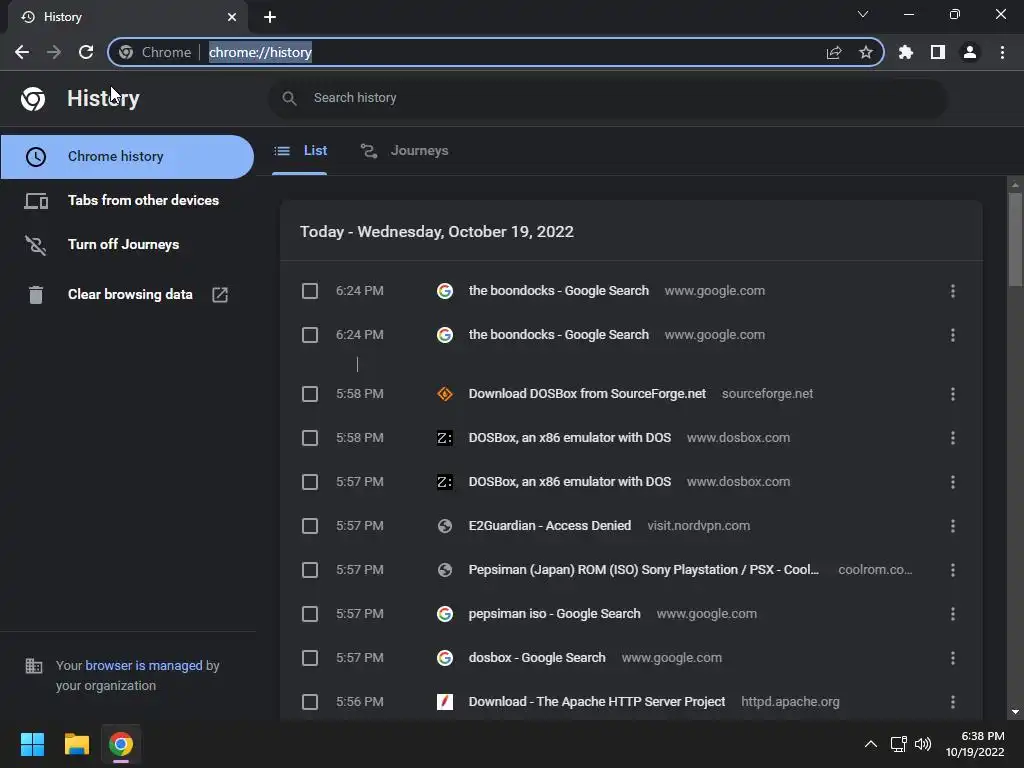
Task: Open the taskbar clock showing 6:38 PM
Action: click(974, 744)
